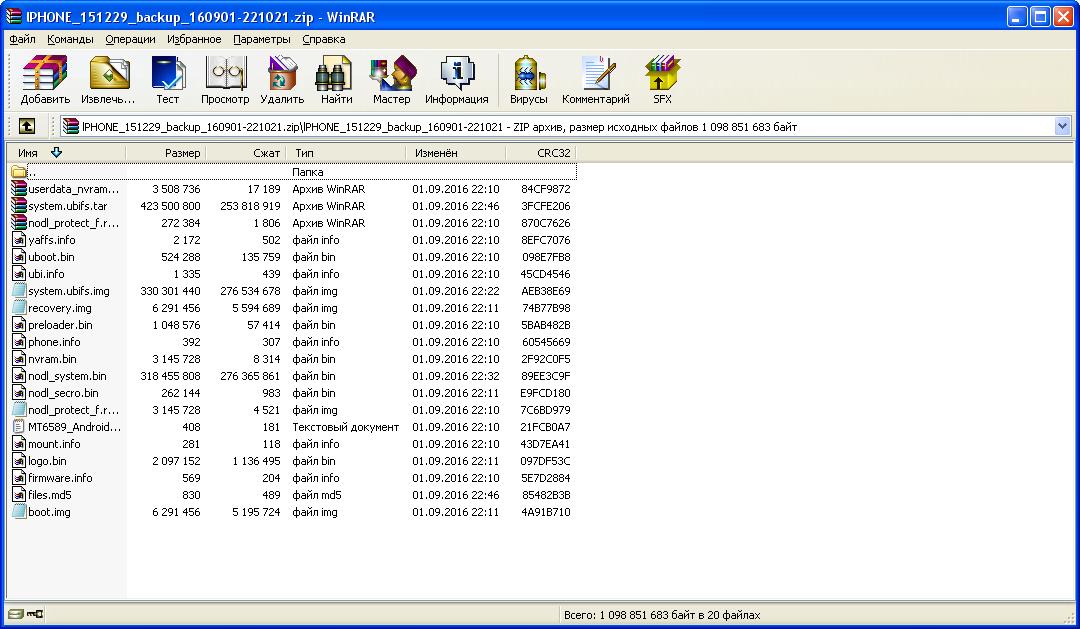This screenshot has width=1080, height=629.
Task: Click the Удалить (Delete) toolbar icon
Action: (282, 80)
